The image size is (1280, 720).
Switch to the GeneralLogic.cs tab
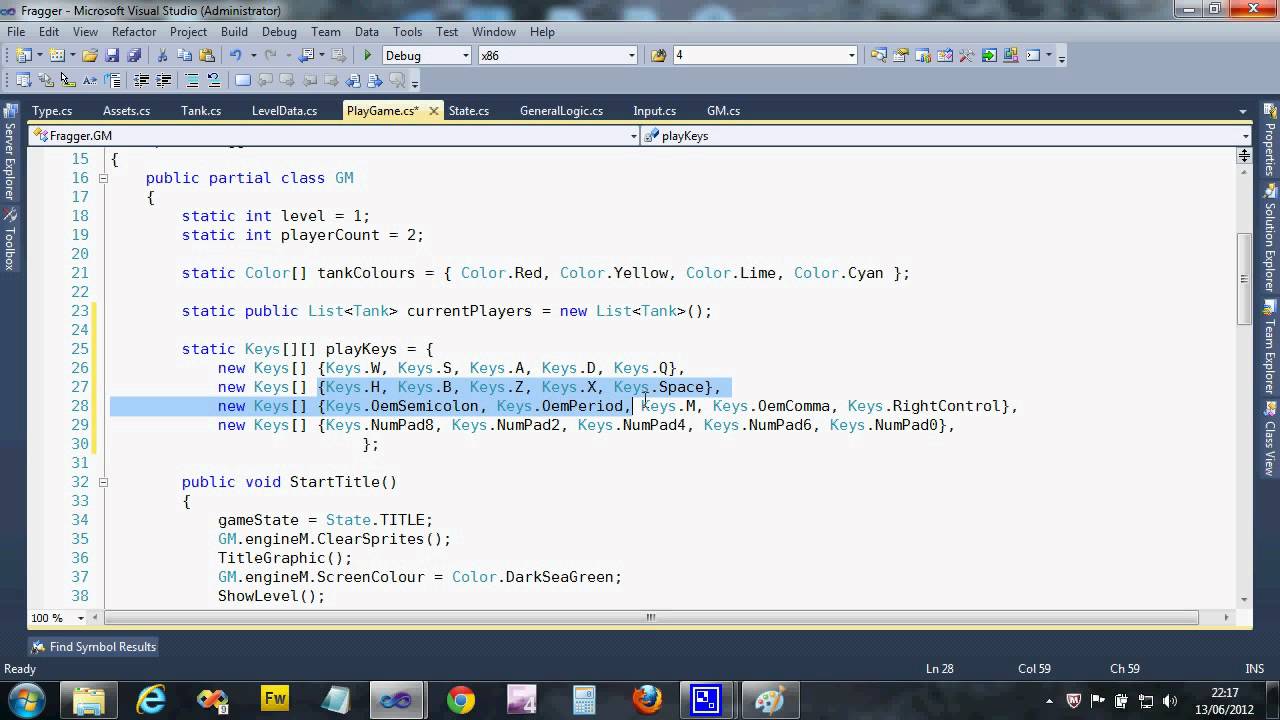tap(561, 111)
